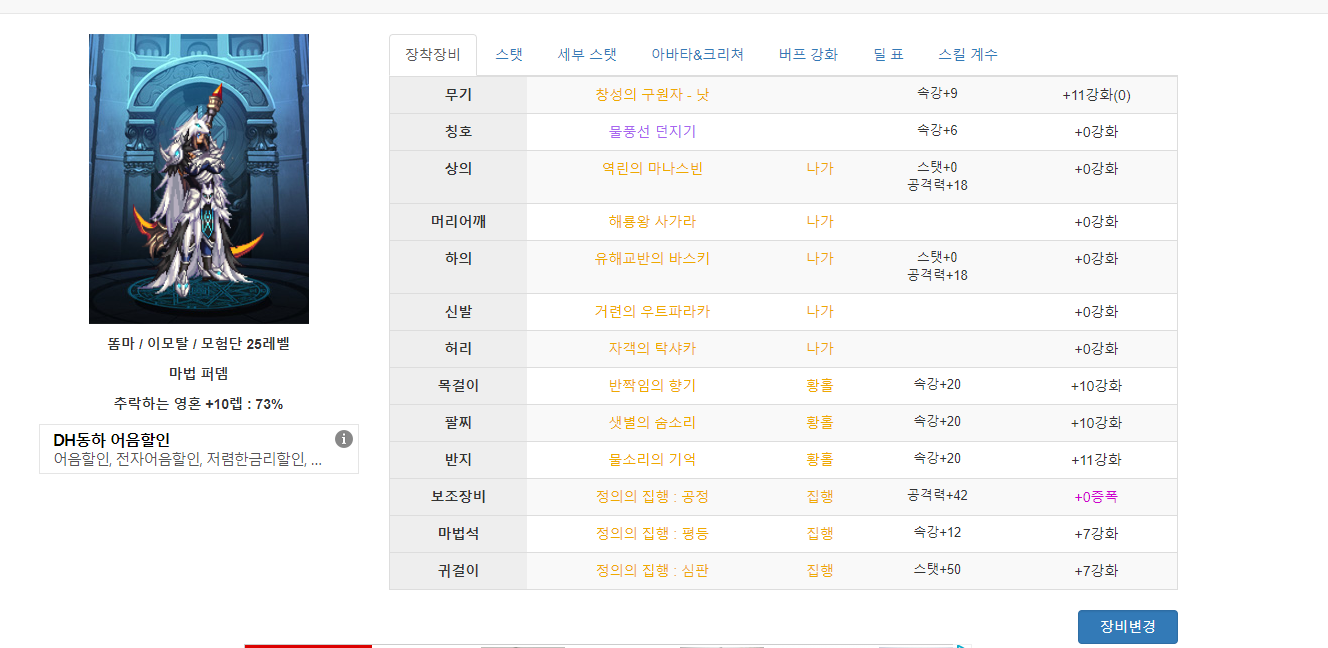This screenshot has height=648, width=1328.
Task: Click the 추락하는 영혼 +10렙 : 73% text
Action: click(x=199, y=404)
